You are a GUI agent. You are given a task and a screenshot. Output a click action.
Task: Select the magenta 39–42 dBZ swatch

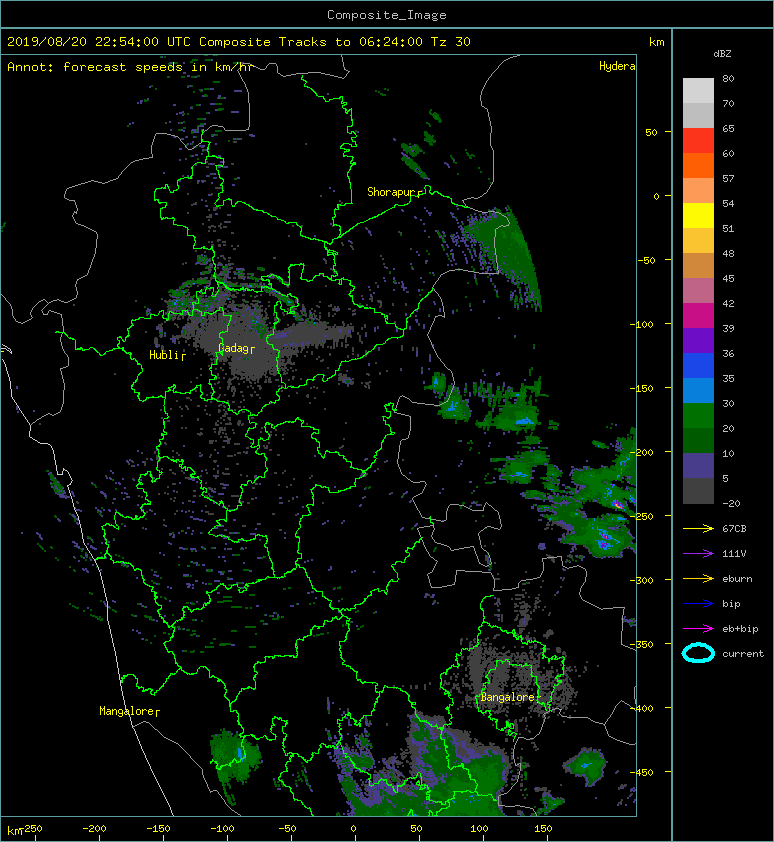[698, 315]
